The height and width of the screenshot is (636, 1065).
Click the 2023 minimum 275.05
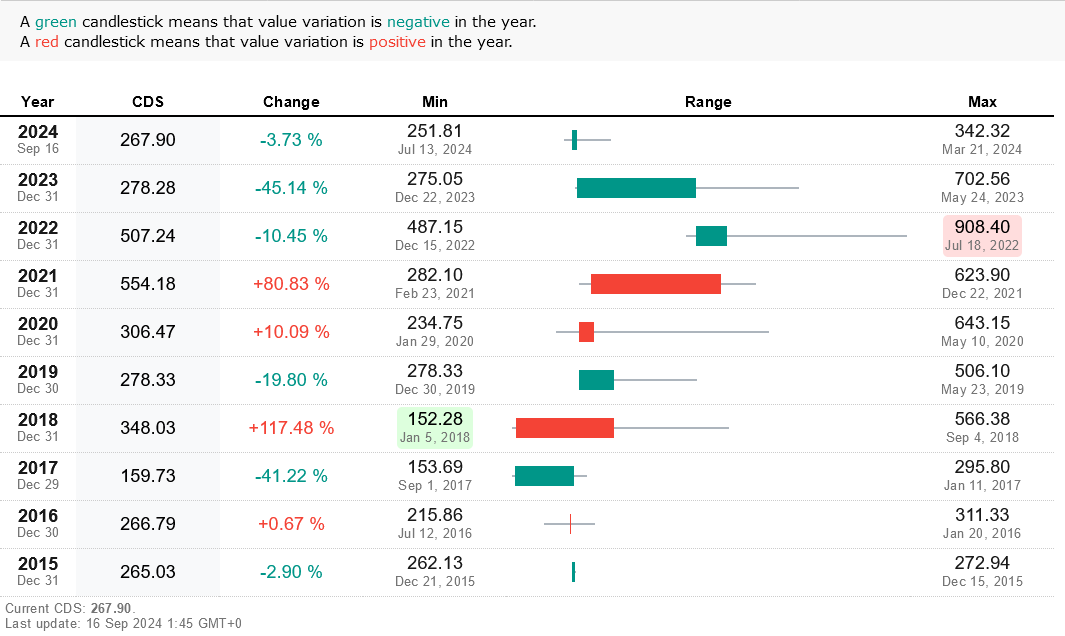435,179
